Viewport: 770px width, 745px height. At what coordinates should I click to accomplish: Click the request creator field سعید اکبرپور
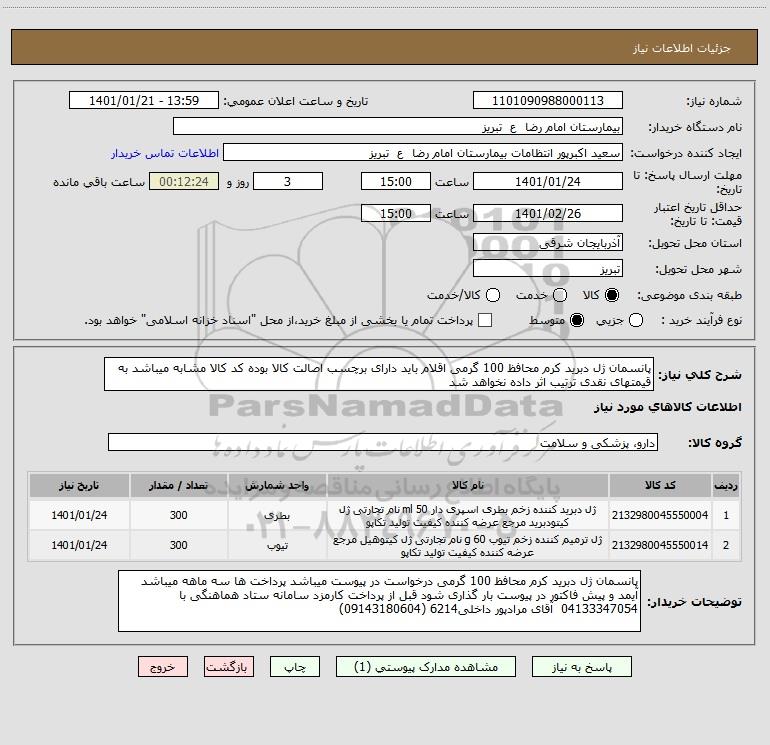point(423,153)
